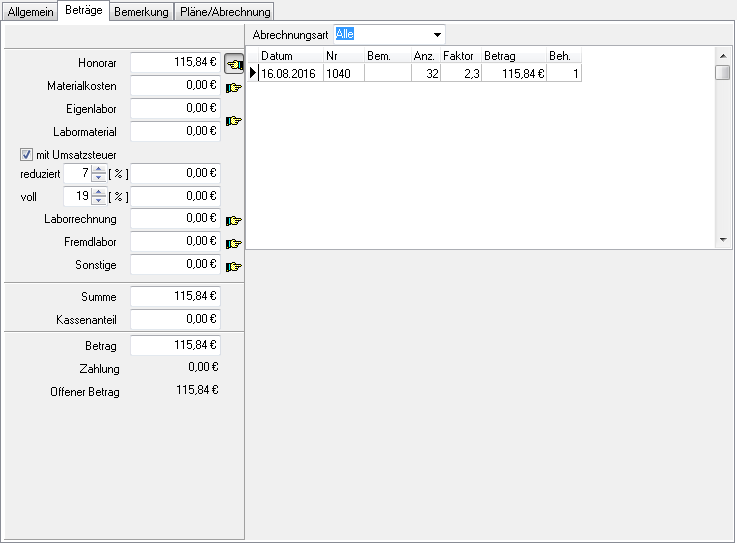Click the hand icon next to Honorar

pyautogui.click(x=234, y=64)
